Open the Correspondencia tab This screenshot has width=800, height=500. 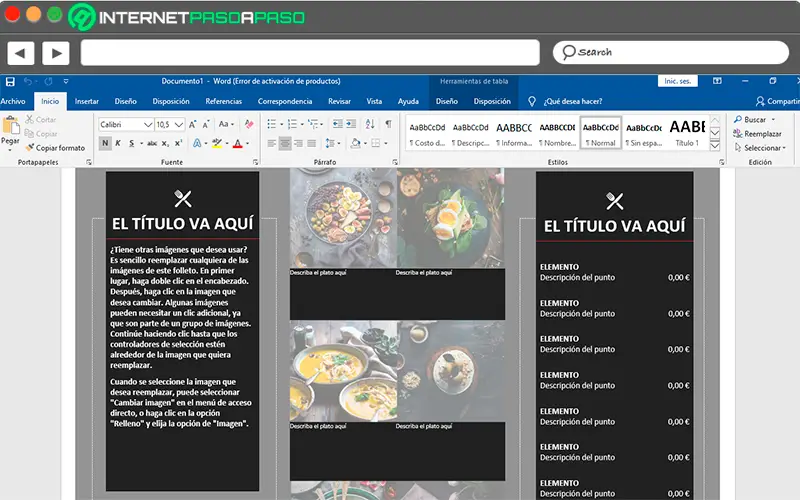(x=285, y=101)
